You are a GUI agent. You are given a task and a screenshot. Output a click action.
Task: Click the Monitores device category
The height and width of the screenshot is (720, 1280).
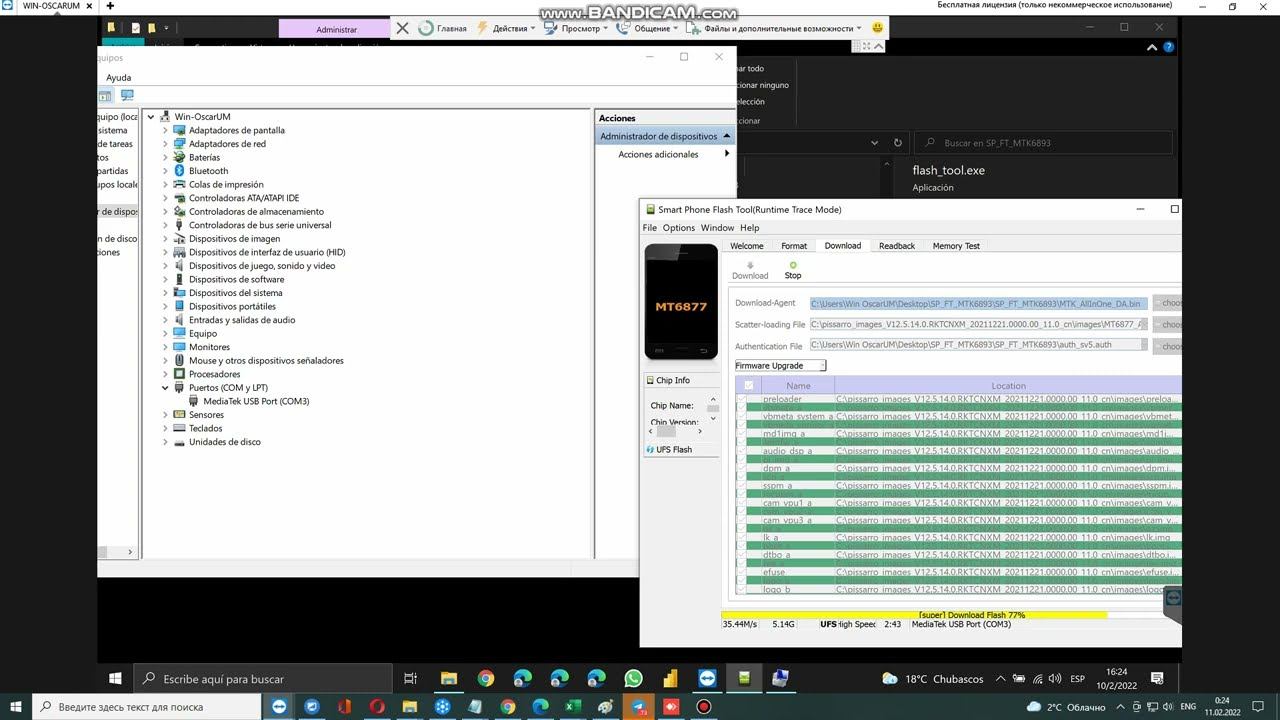pos(209,347)
